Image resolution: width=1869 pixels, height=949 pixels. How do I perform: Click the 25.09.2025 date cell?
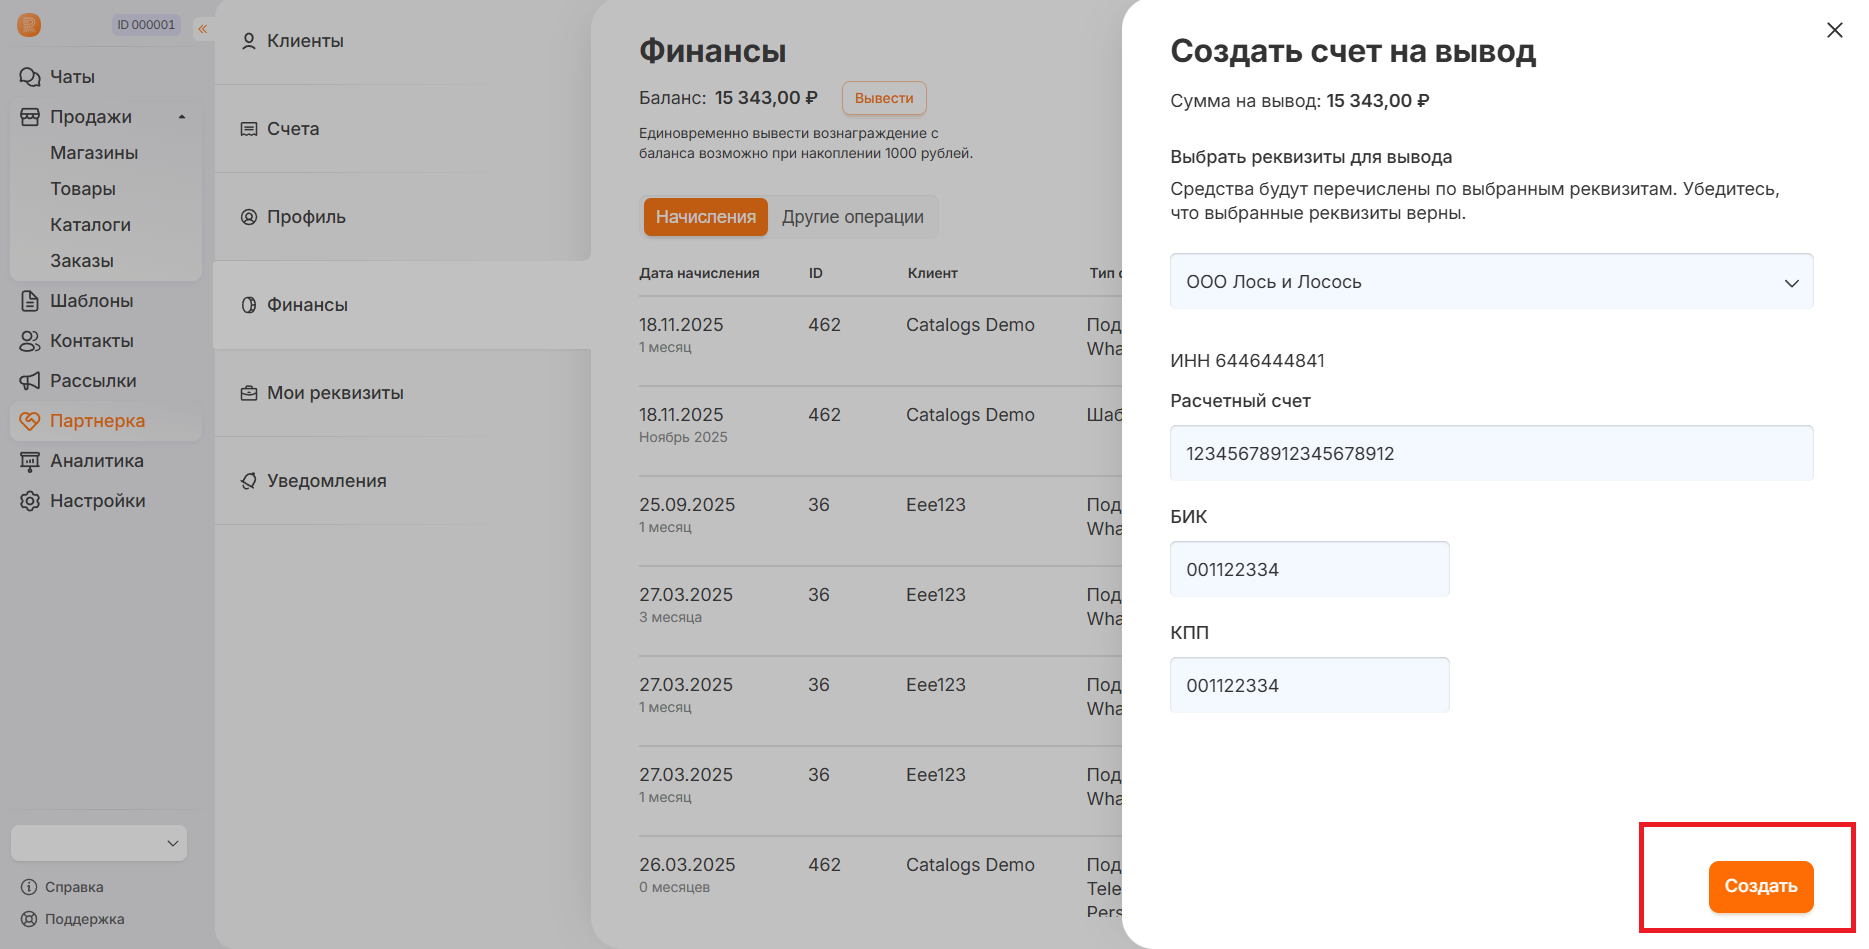tap(687, 505)
